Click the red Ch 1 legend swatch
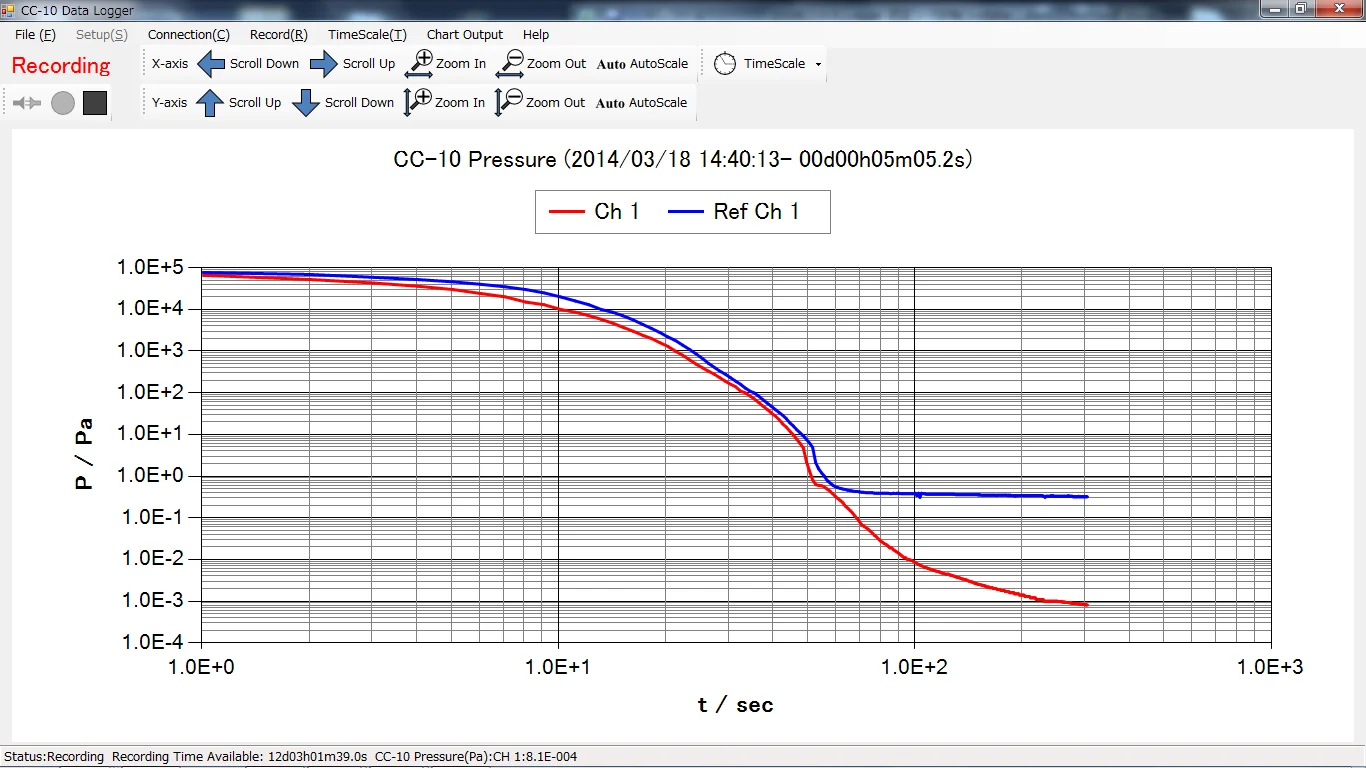 pyautogui.click(x=566, y=212)
